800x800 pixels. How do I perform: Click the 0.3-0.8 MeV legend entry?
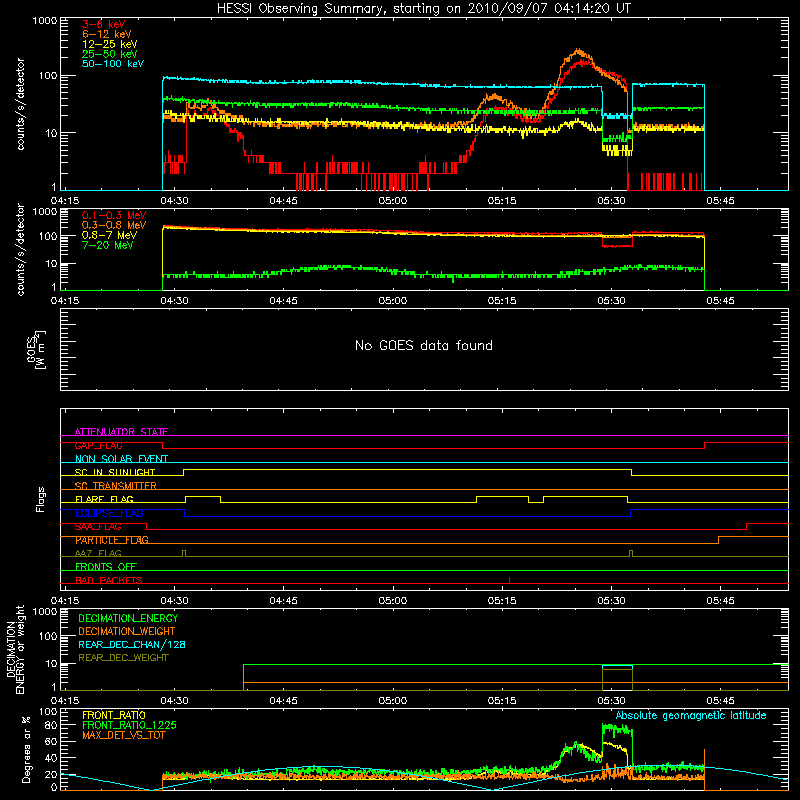(x=114, y=225)
